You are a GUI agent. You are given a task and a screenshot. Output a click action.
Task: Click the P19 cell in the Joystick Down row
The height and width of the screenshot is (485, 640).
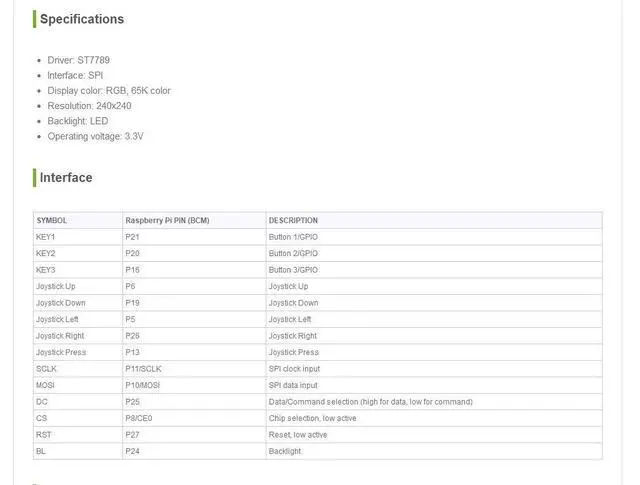194,303
